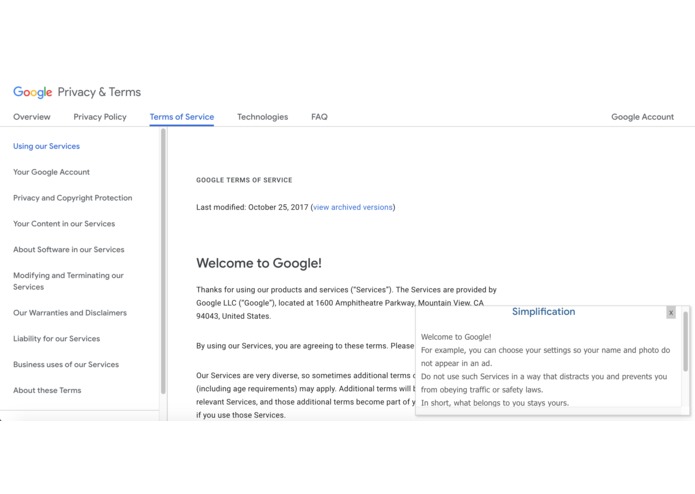Click the Privacy & Terms page title
The height and width of the screenshot is (494, 695).
99,92
